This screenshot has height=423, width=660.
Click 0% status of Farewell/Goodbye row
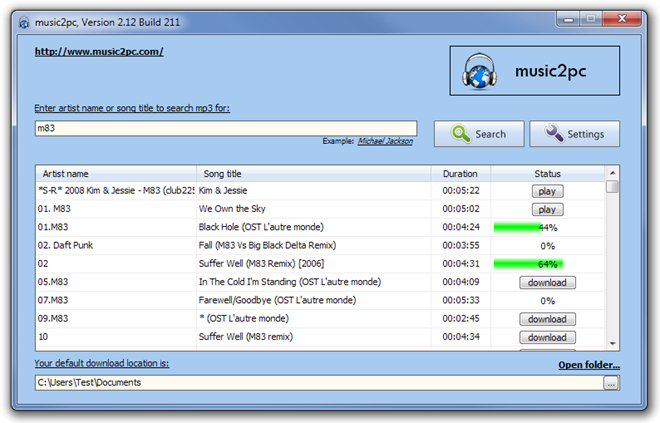[548, 301]
